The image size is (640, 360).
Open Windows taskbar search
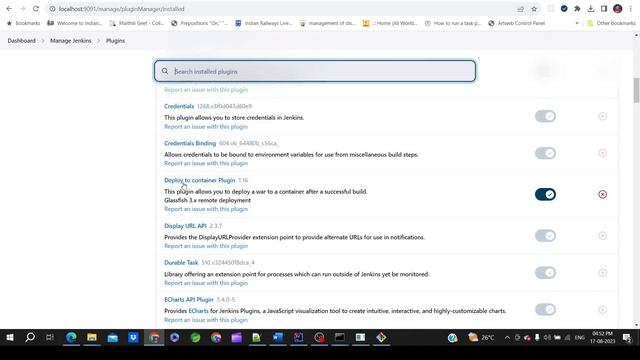30,338
